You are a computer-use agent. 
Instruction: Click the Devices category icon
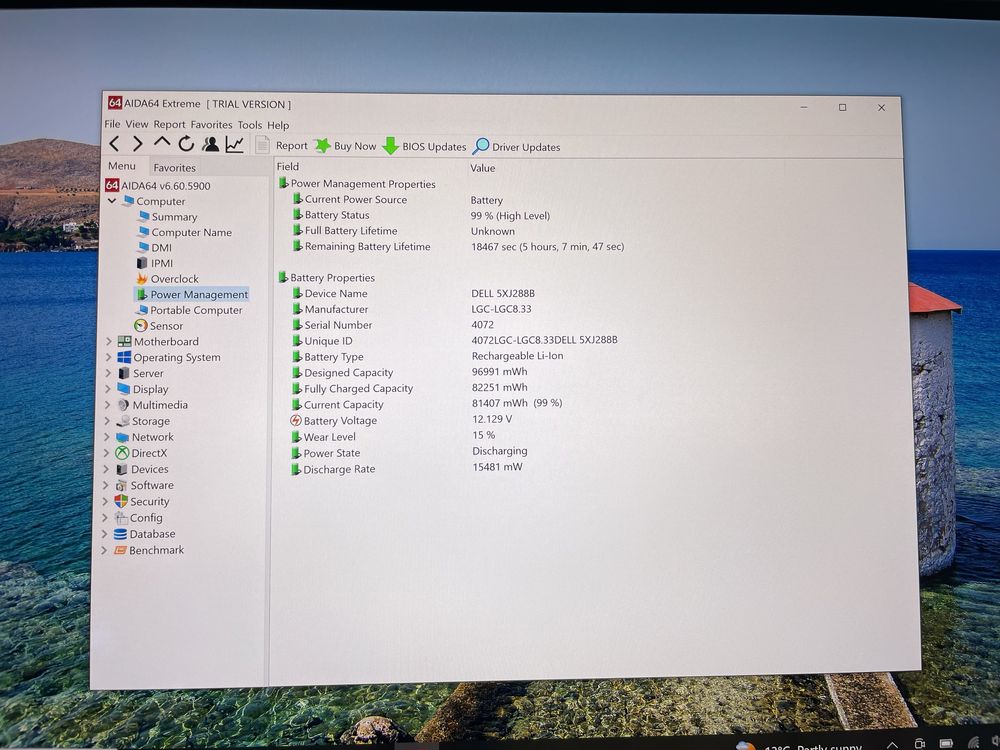tap(121, 469)
